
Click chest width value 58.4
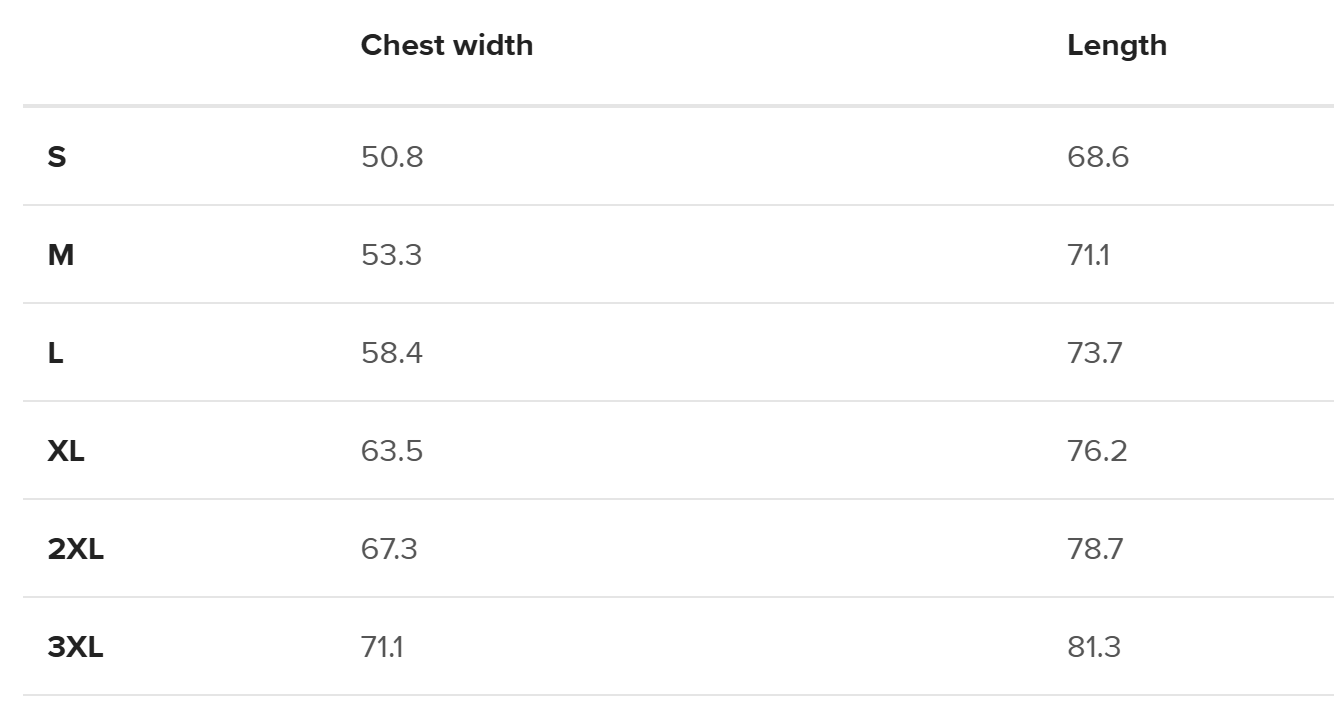point(392,353)
